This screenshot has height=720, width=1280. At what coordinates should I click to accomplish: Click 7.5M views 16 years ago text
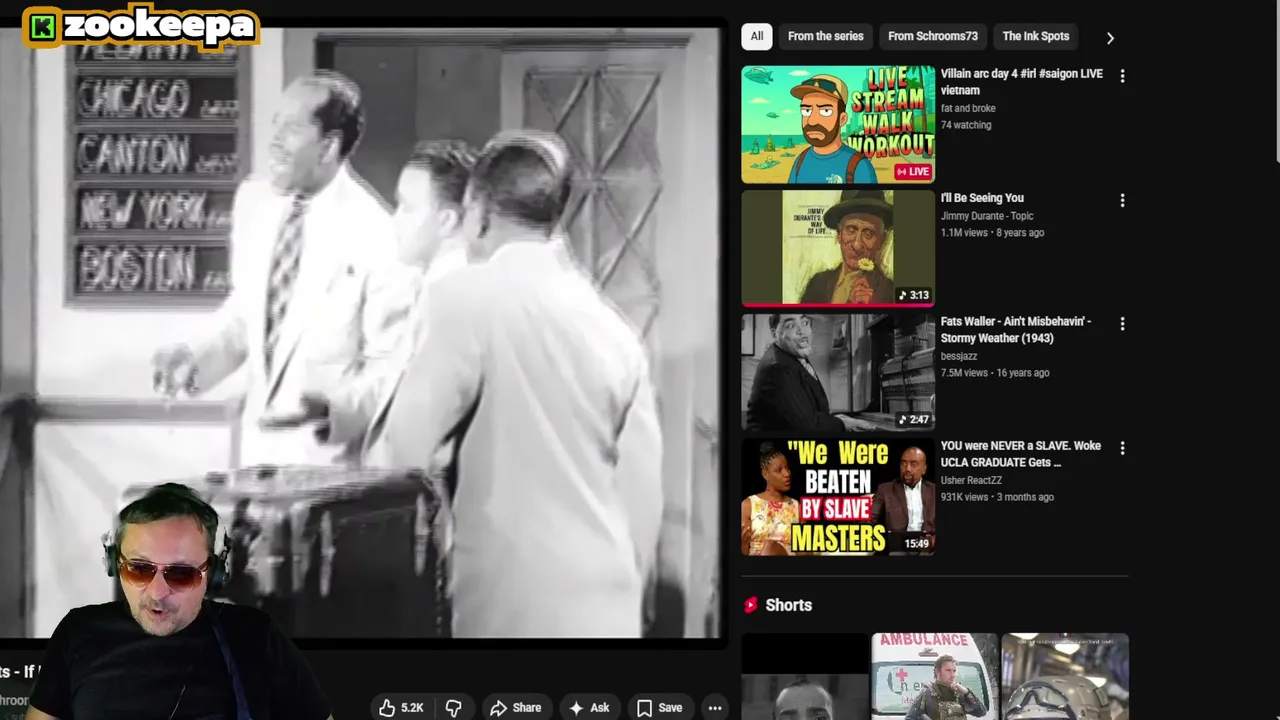pos(995,373)
